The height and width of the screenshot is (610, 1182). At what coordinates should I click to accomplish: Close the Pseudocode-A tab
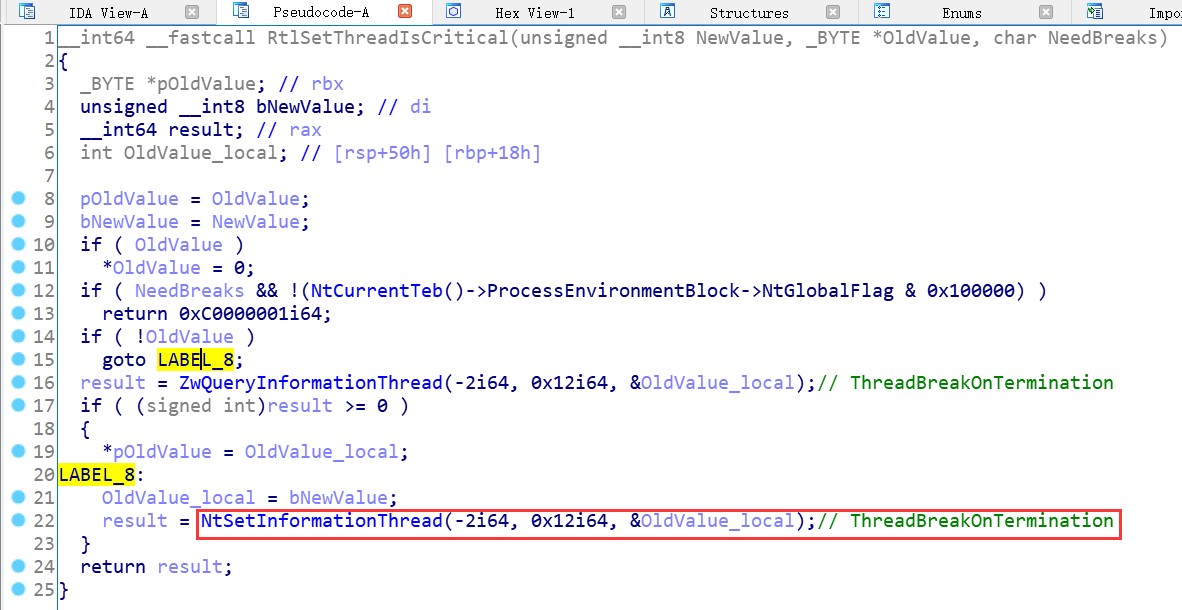(x=405, y=12)
